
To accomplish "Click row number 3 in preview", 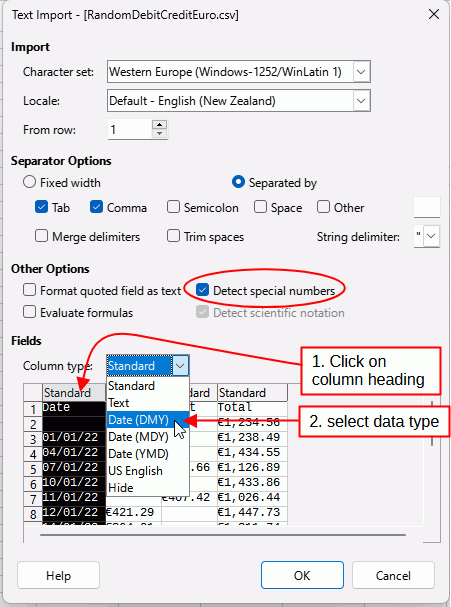I will 33,439.
